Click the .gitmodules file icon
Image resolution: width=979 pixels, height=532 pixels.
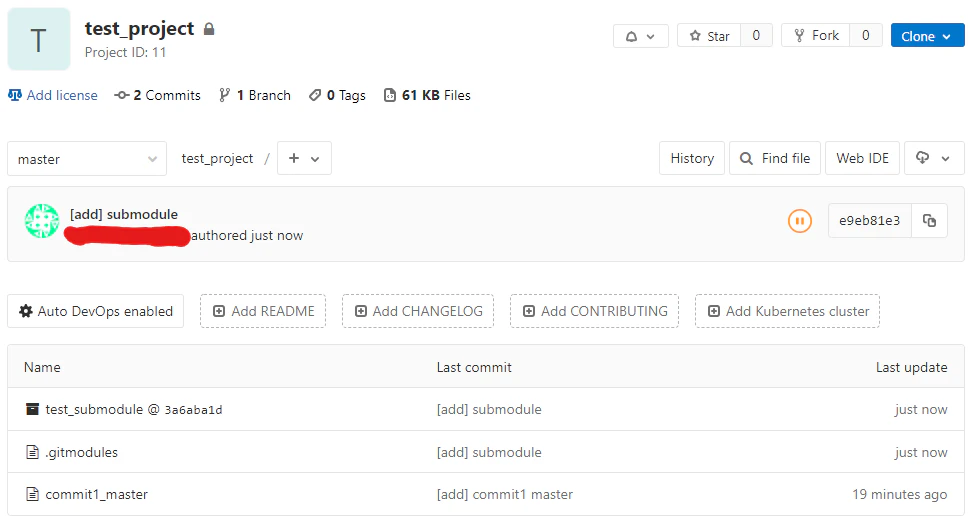click(x=32, y=452)
